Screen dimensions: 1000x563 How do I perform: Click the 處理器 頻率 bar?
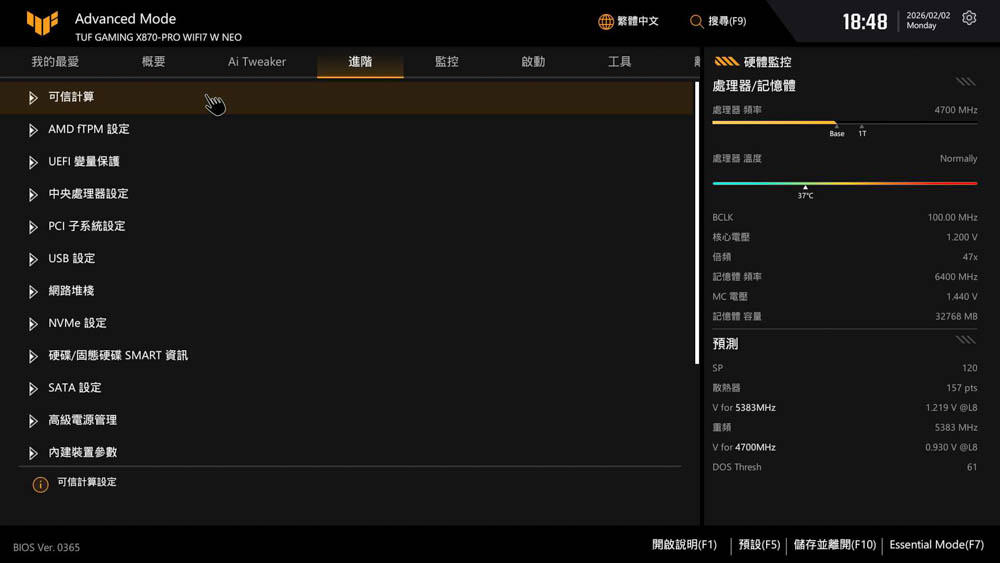844,123
